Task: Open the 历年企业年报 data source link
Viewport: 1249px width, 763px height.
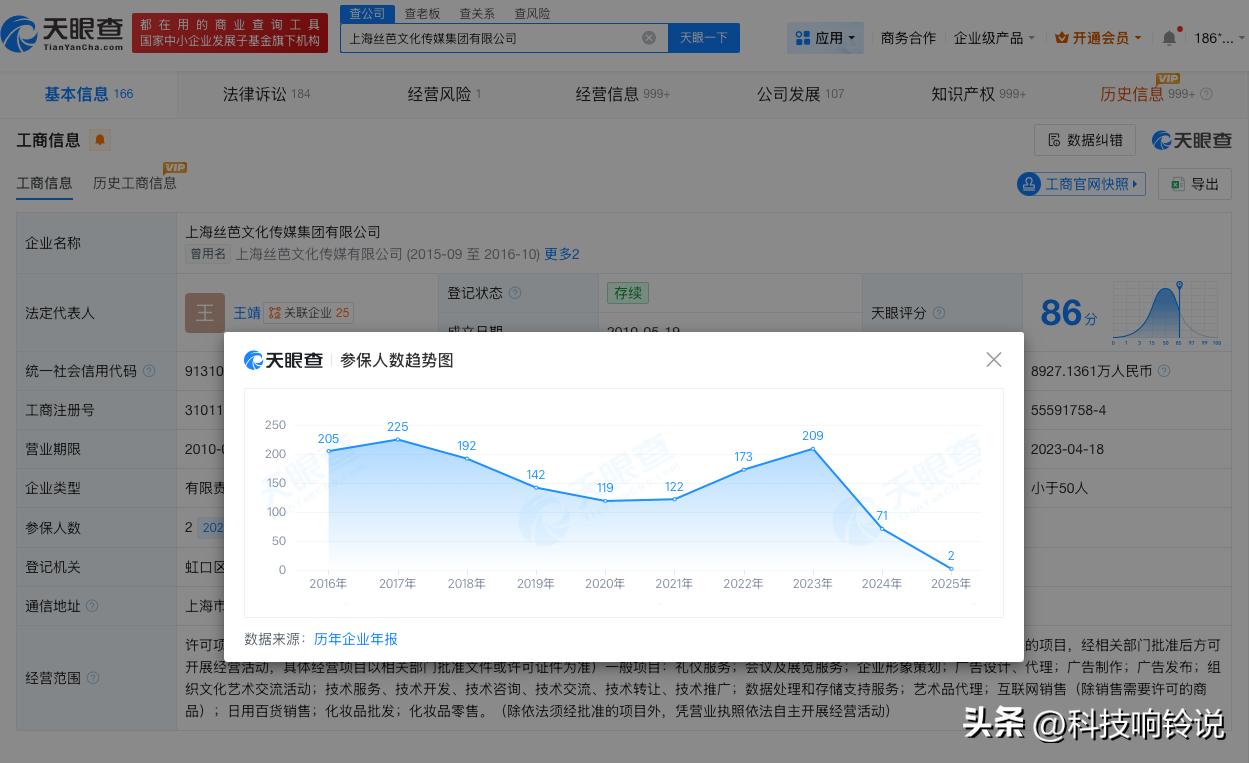Action: coord(355,638)
